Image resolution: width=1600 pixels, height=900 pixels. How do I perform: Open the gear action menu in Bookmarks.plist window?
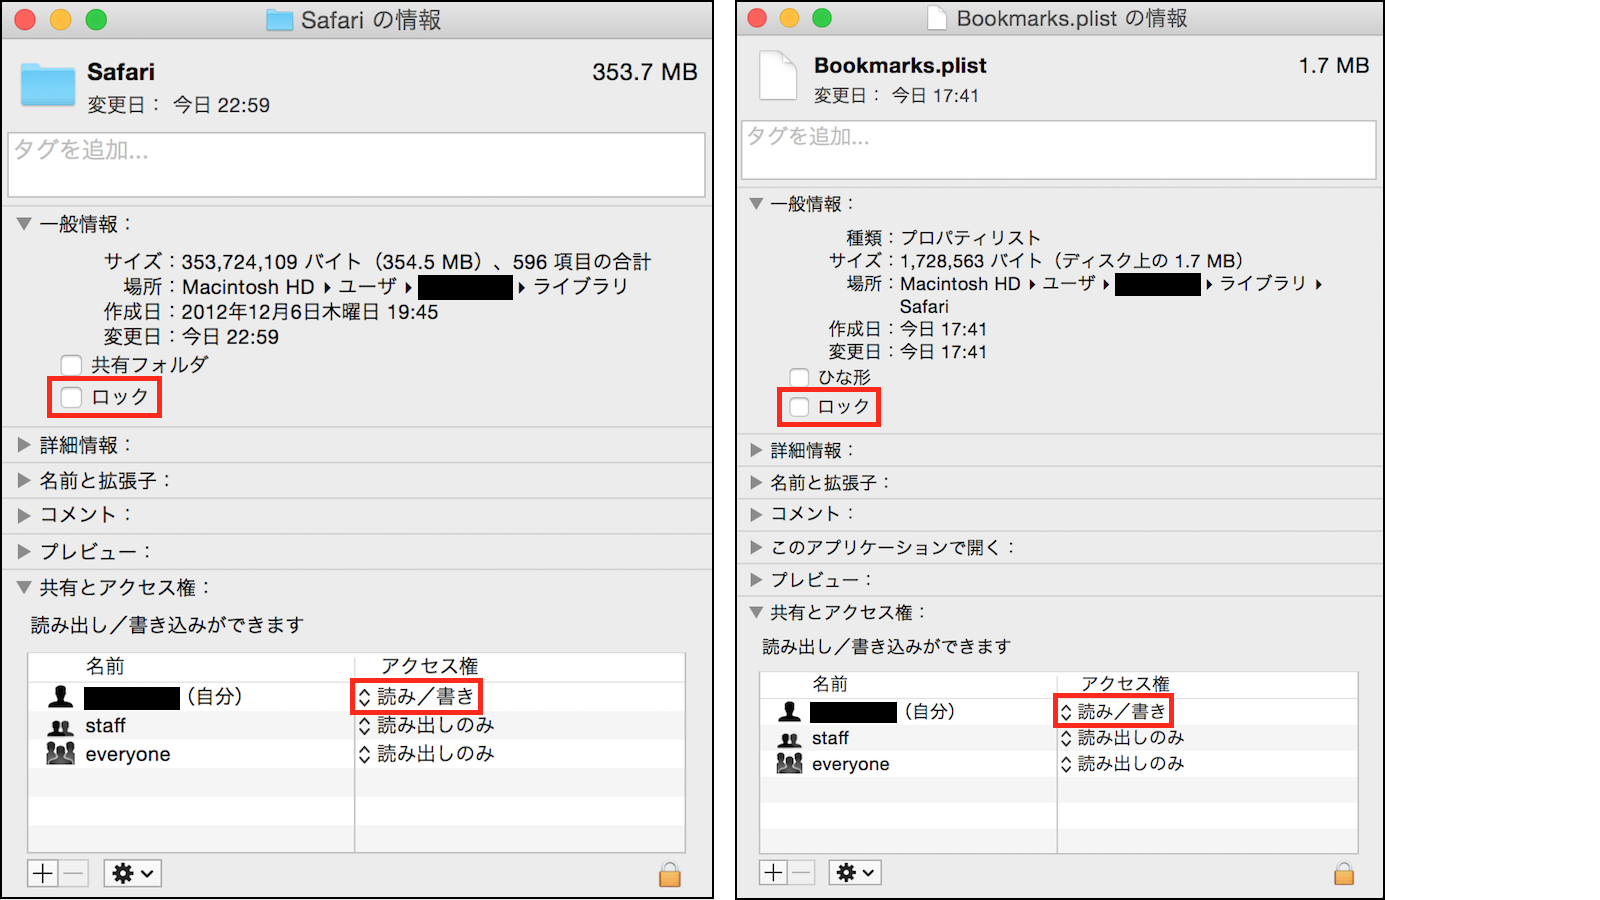[856, 872]
